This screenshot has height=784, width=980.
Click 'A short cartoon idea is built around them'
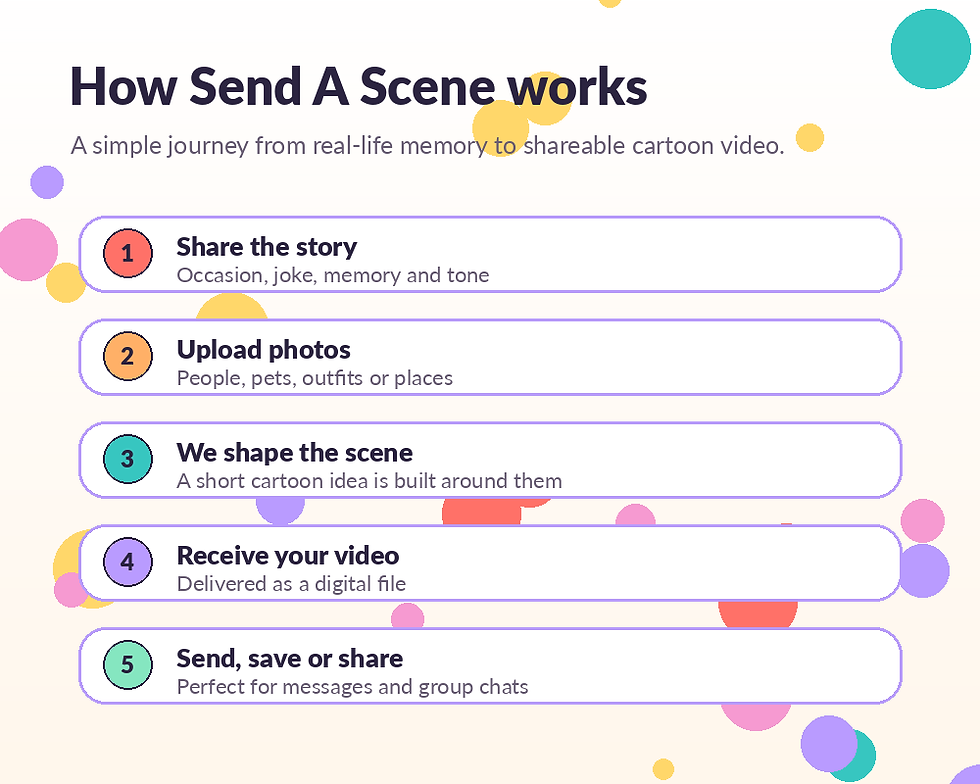click(369, 481)
